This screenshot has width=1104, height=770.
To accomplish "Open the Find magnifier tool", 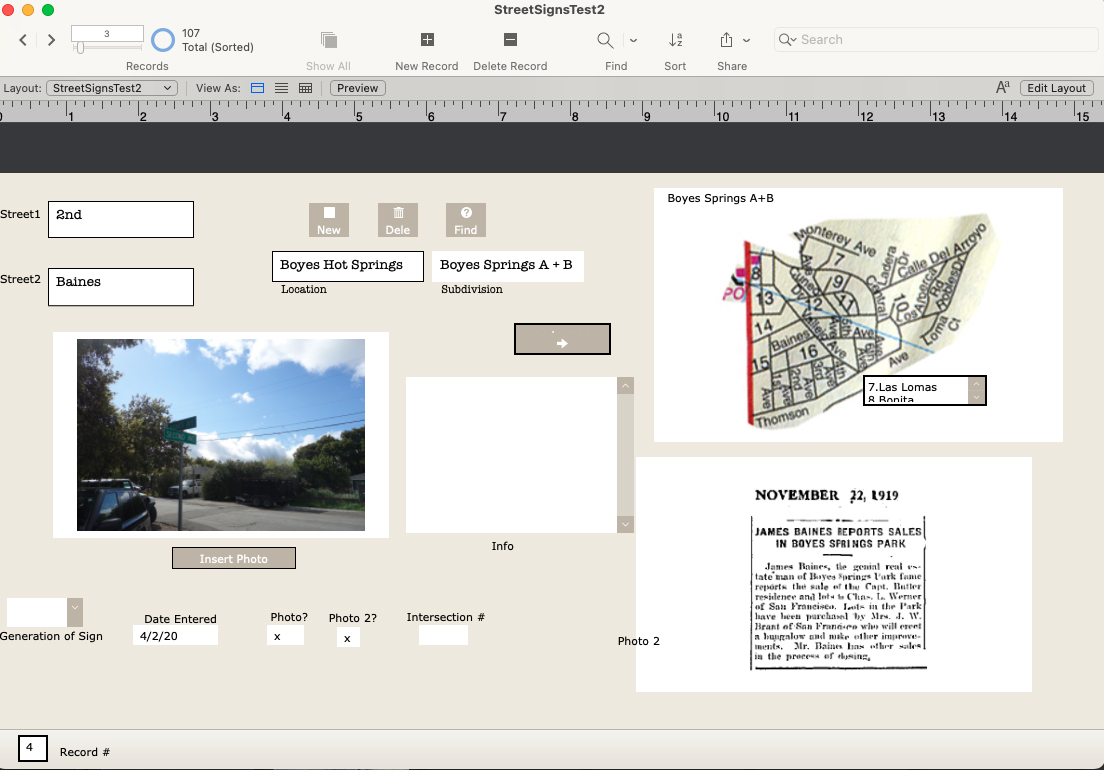I will point(605,40).
